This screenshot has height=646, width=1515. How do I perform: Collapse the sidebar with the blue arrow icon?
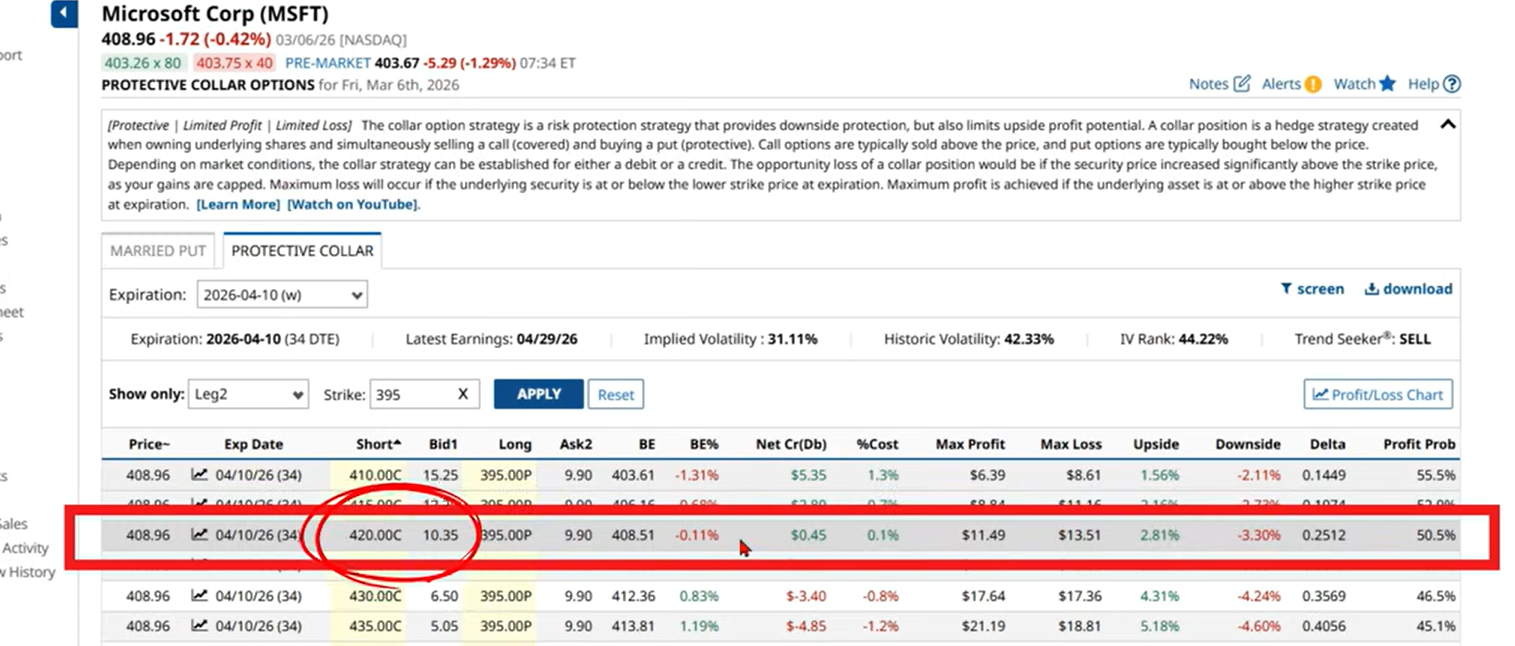coord(63,14)
